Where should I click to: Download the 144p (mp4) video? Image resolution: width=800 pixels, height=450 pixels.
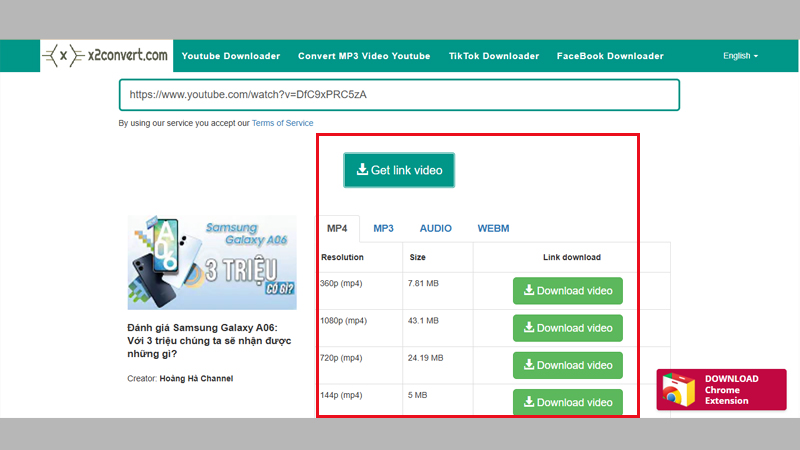568,402
